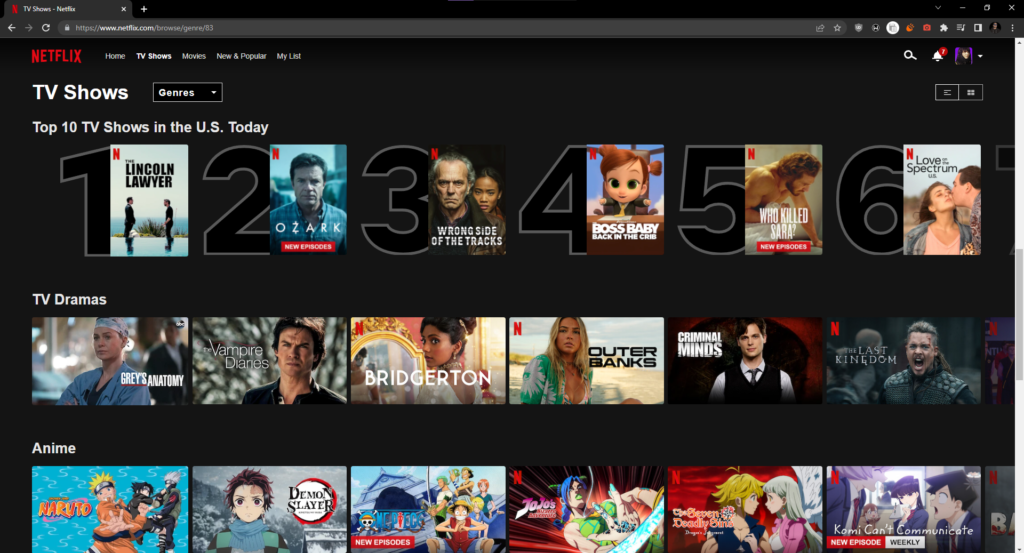Open the Ozark poster
This screenshot has height=553, width=1024.
tap(308, 200)
